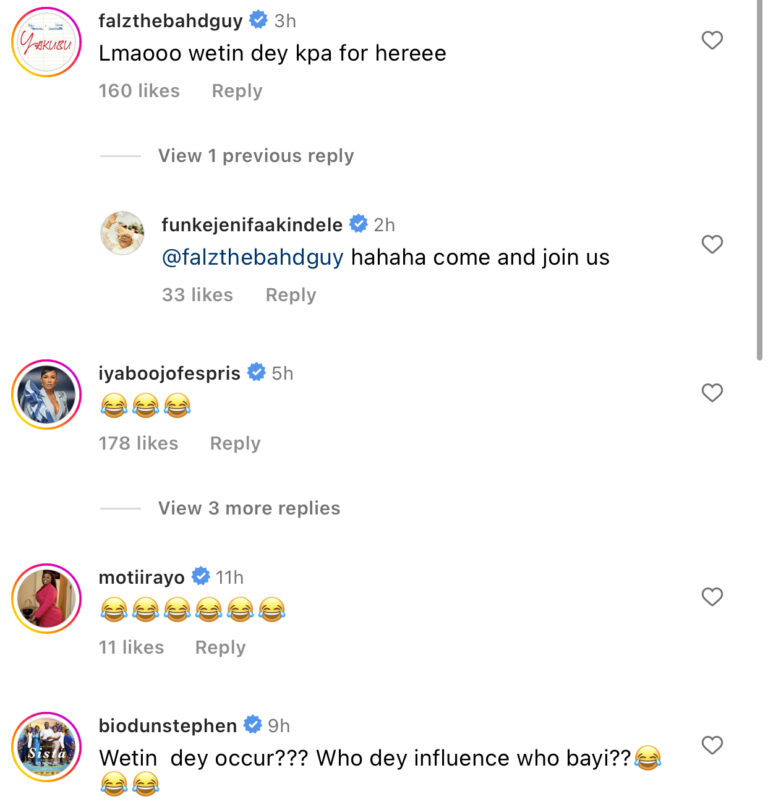Click Reply under iyaboojofespris's emojis
Screen dimensions: 768x807
coord(235,443)
